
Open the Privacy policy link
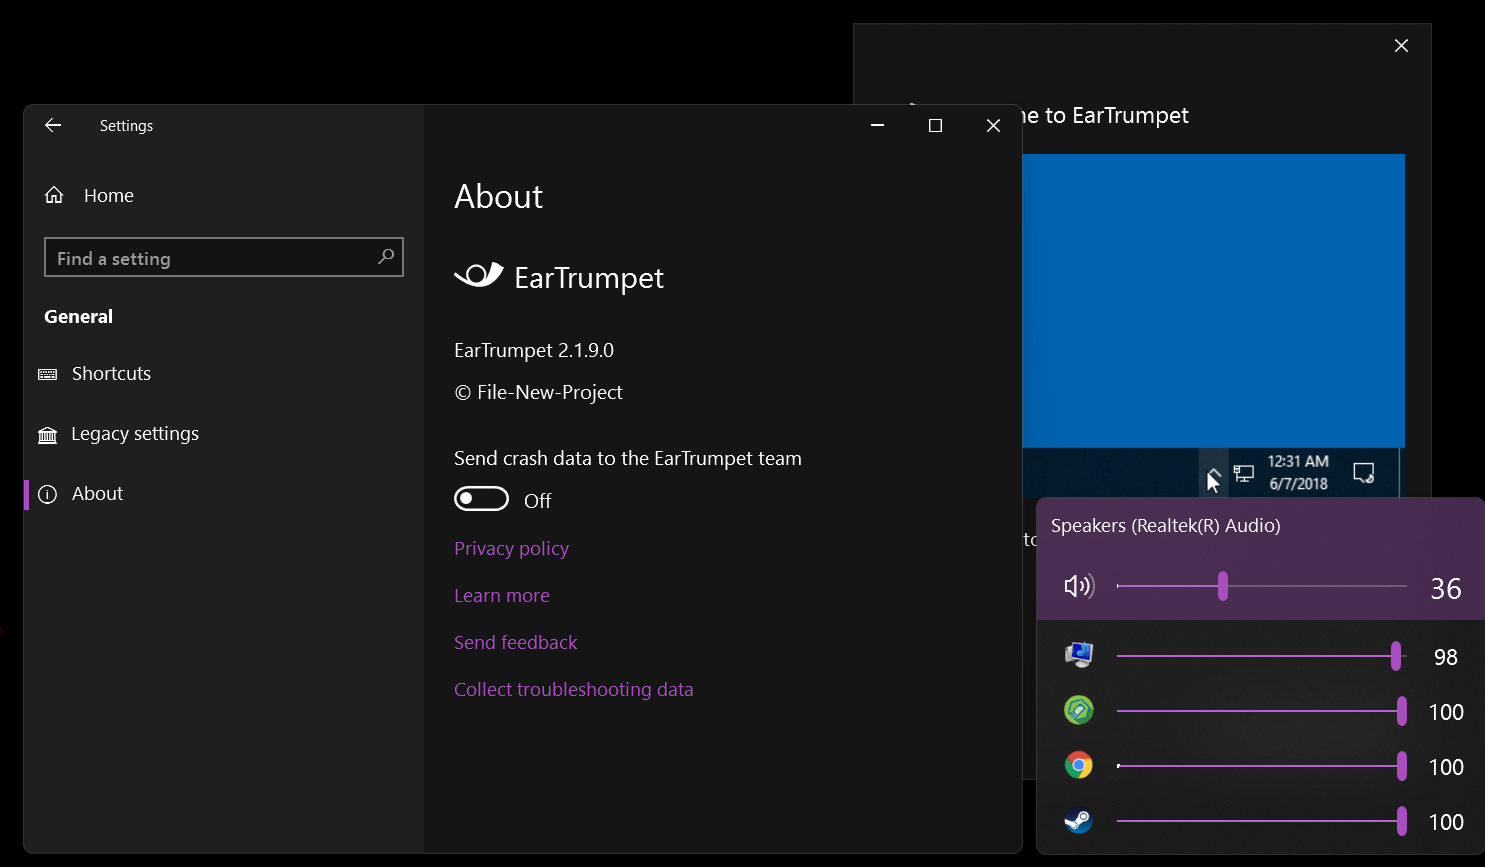[x=511, y=548]
